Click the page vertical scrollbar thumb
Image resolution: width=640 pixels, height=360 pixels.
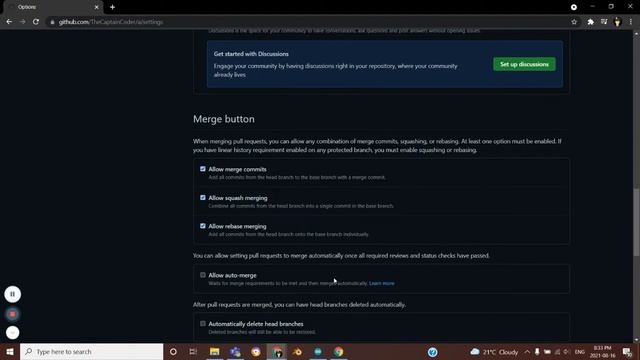pyautogui.click(x=636, y=222)
